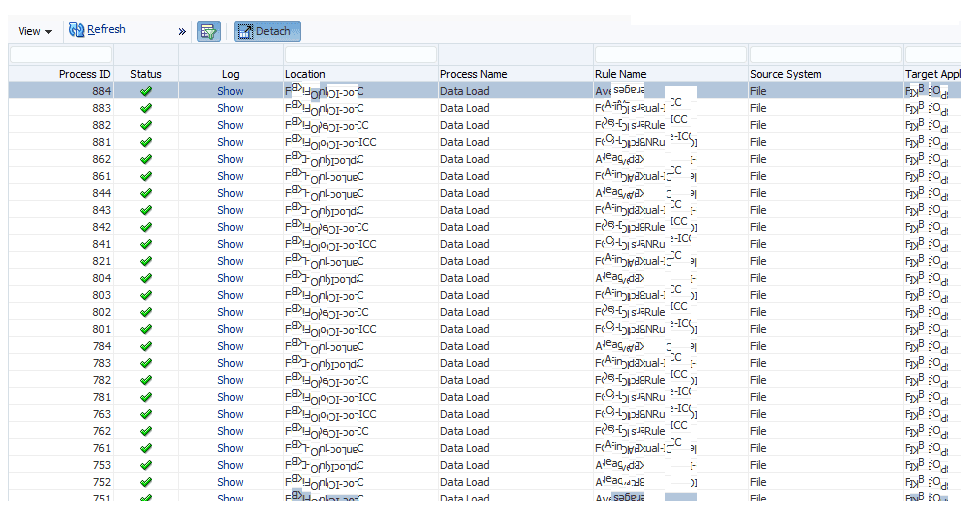
Task: Open the Show log link for process 883
Action: pos(230,108)
